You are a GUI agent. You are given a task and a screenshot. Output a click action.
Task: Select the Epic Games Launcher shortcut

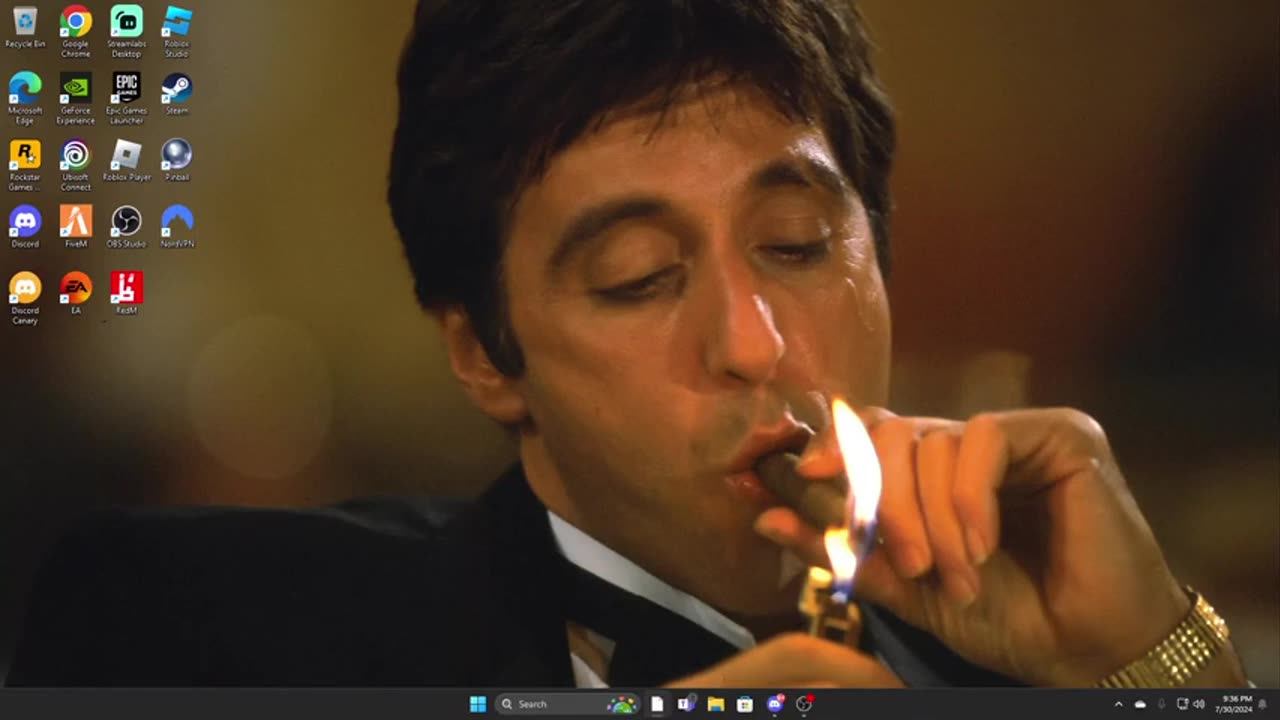click(x=126, y=98)
